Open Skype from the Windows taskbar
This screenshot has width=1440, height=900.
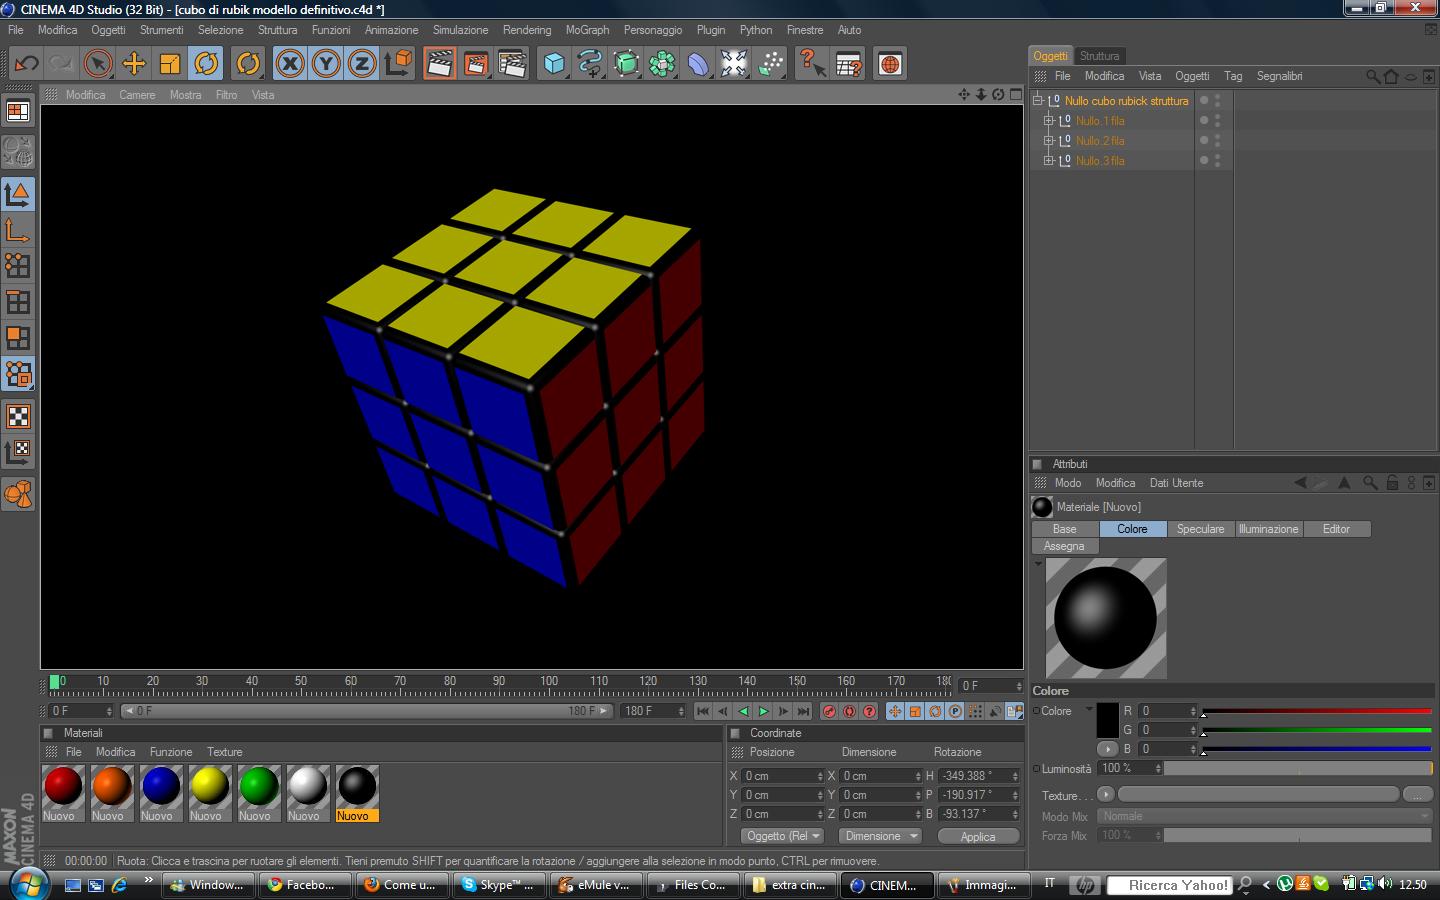coord(499,885)
